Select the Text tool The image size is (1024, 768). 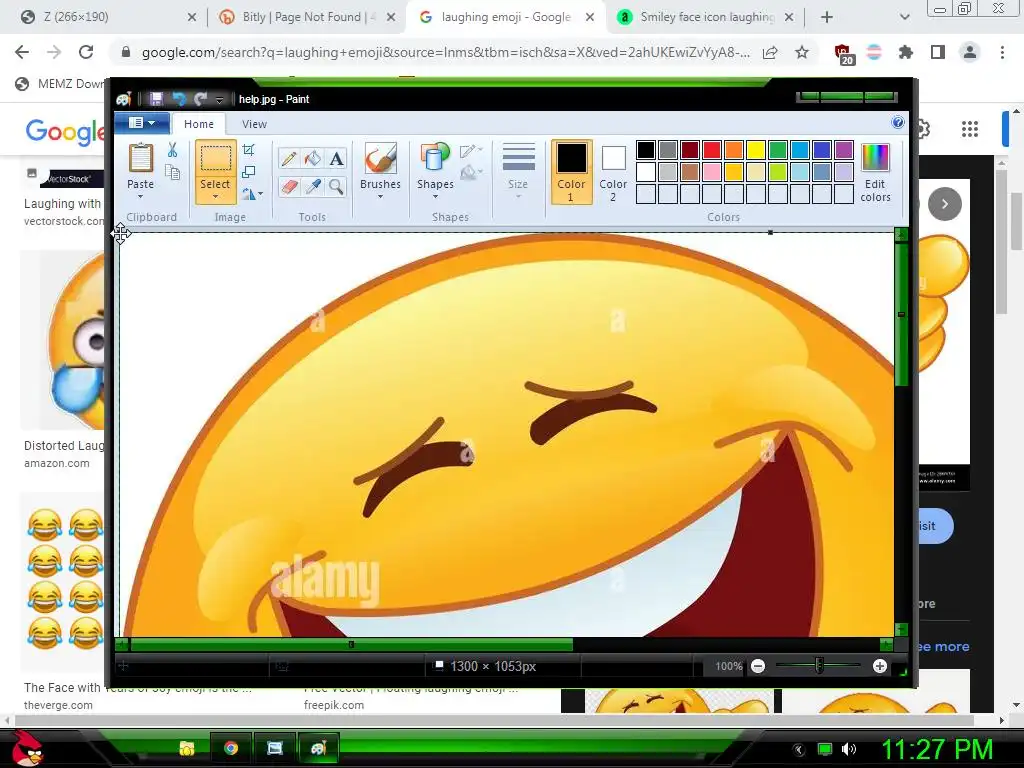coord(336,159)
